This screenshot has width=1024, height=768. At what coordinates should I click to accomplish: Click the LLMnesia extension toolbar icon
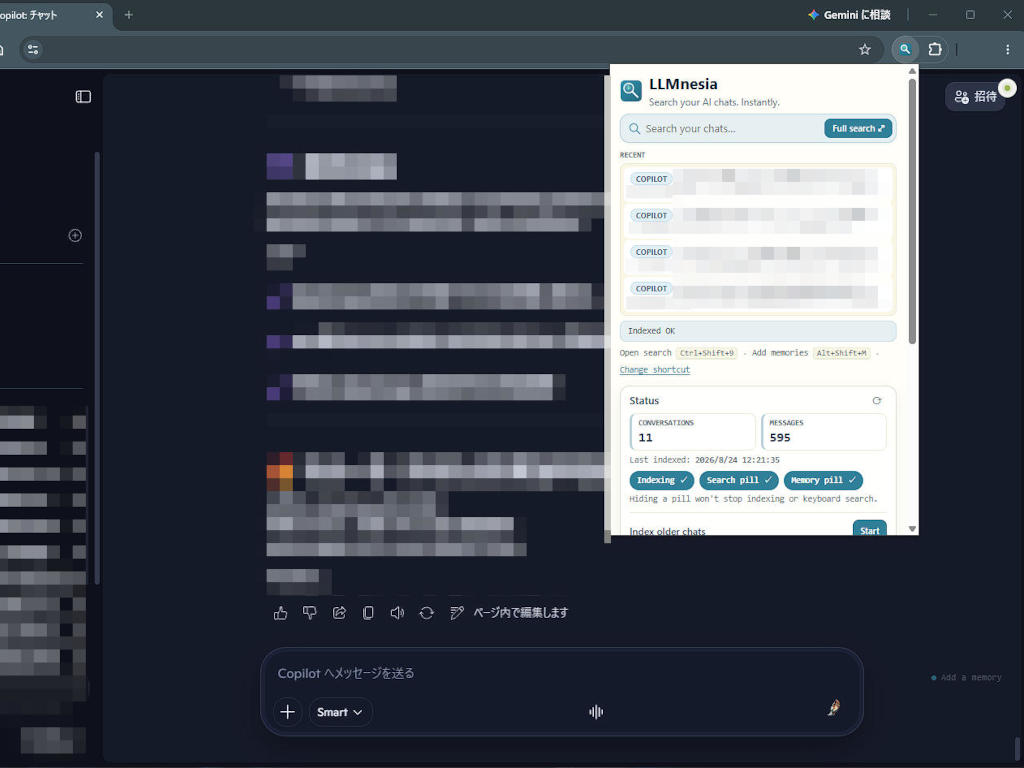point(904,49)
